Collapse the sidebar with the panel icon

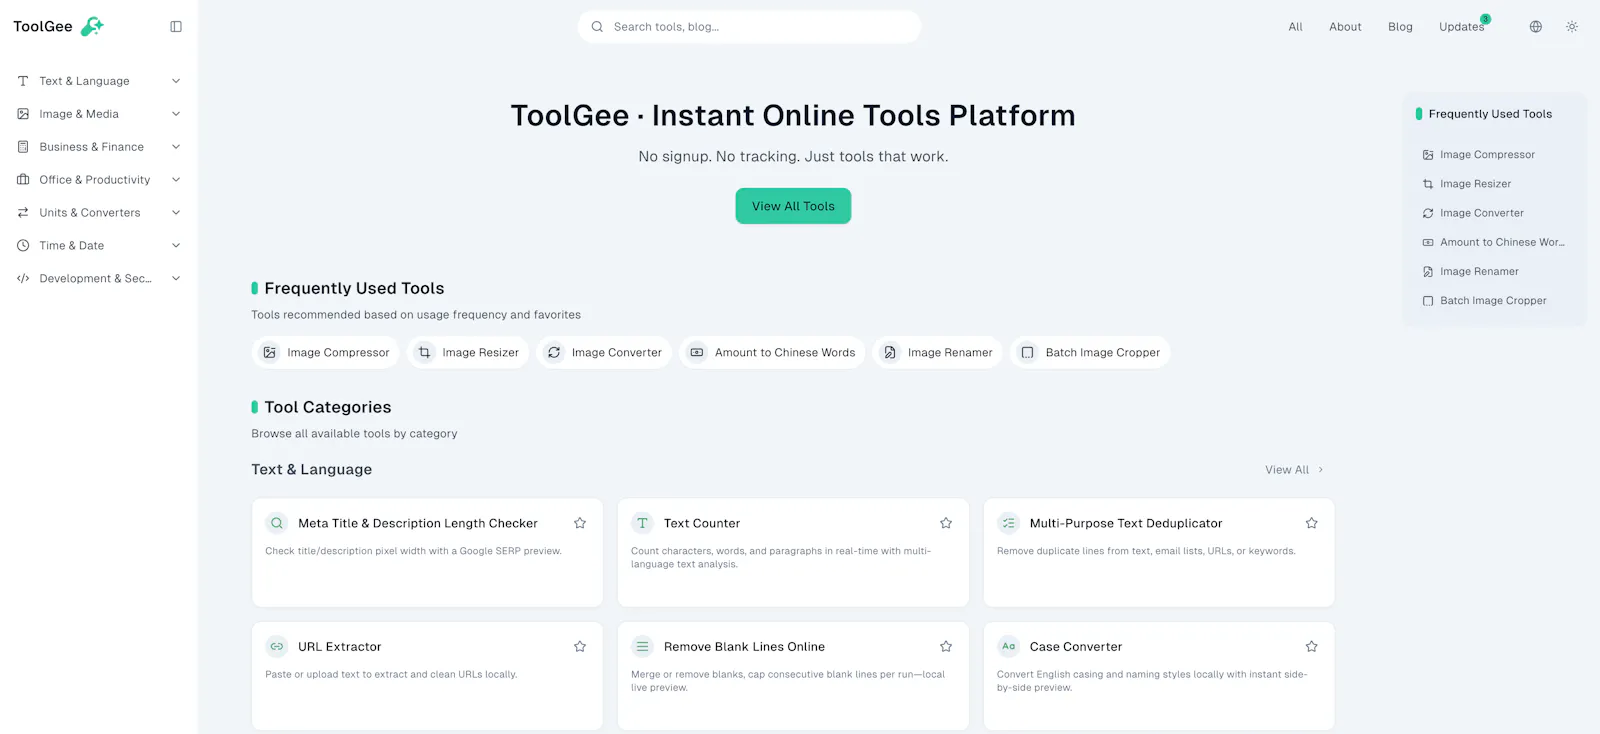pyautogui.click(x=176, y=27)
